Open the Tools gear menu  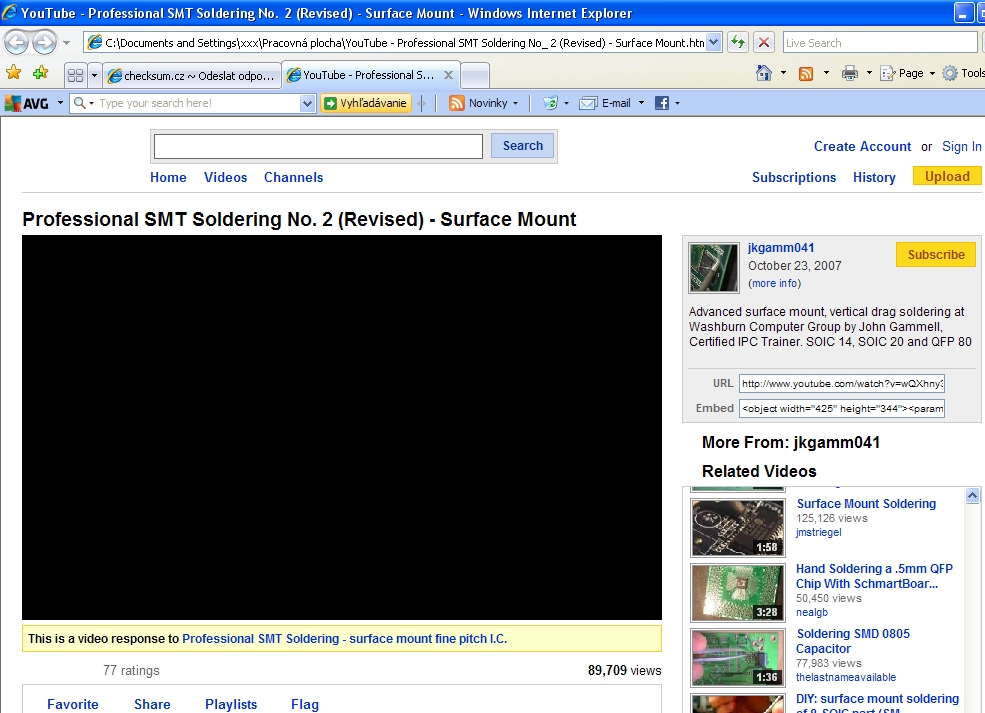(x=963, y=73)
